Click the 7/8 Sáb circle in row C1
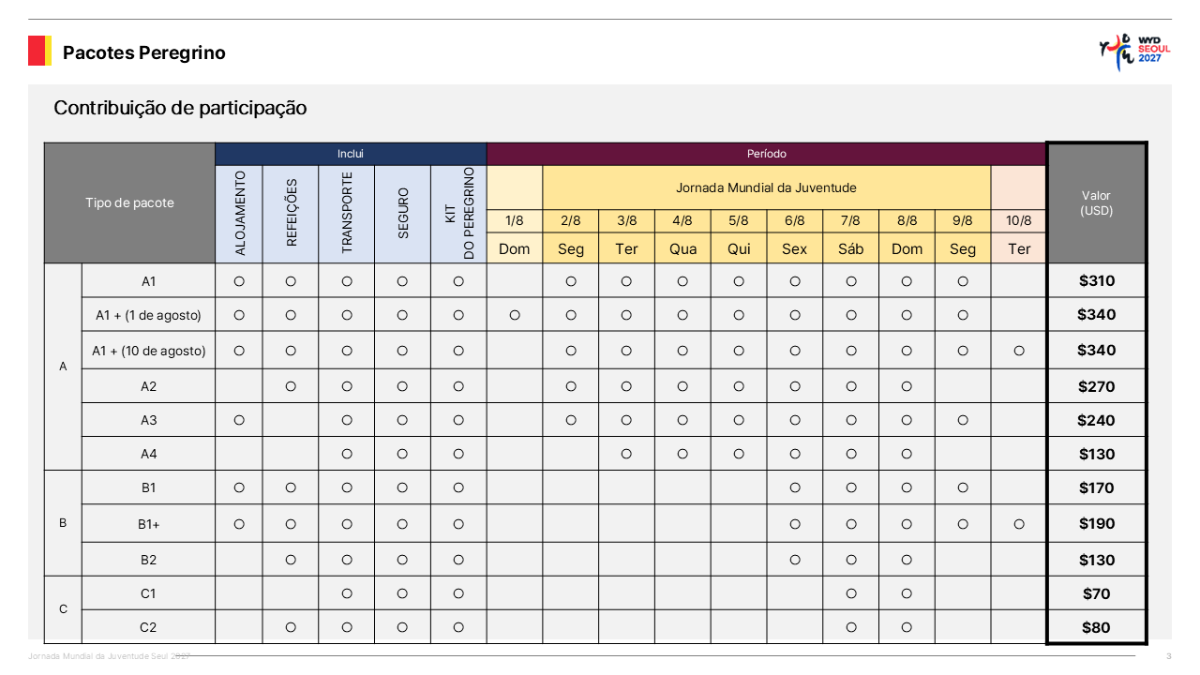Viewport: 1200px width, 675px height. pyautogui.click(x=851, y=594)
